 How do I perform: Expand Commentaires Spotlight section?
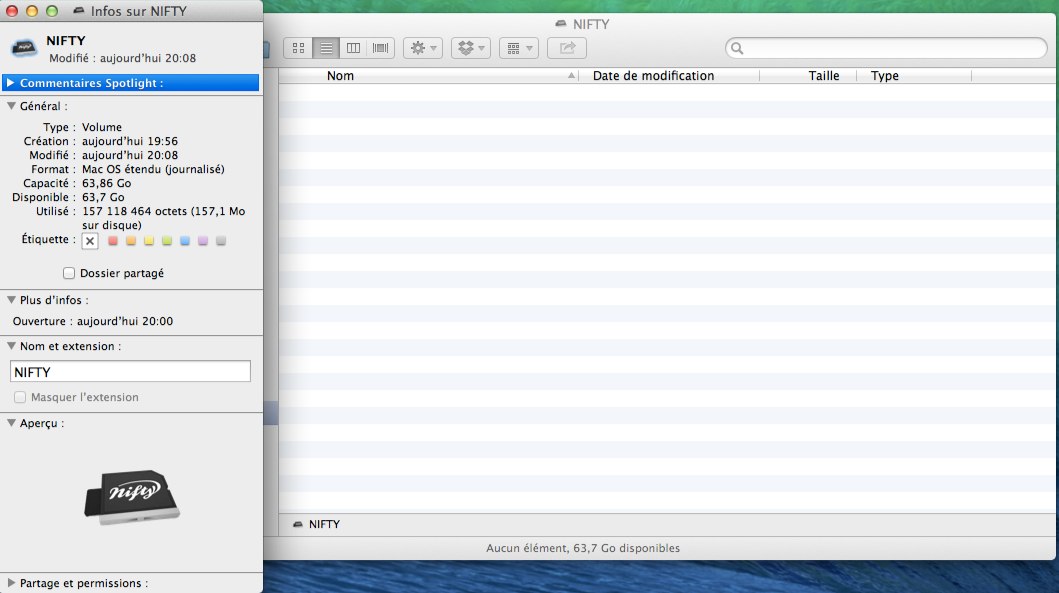point(11,82)
